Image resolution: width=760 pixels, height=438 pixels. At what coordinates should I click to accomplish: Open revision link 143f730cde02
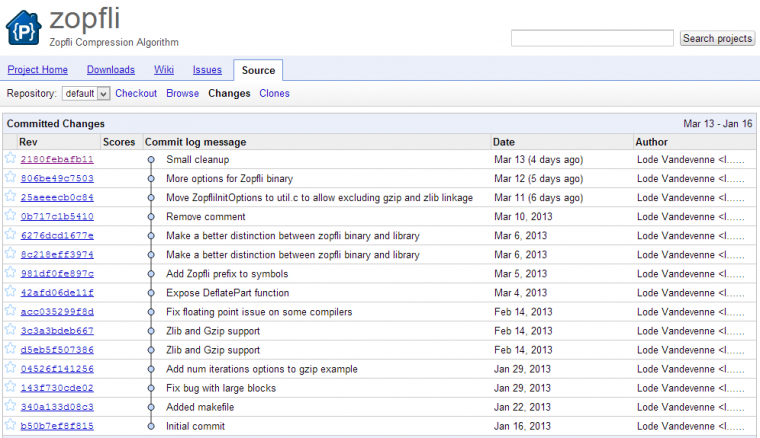click(x=57, y=388)
